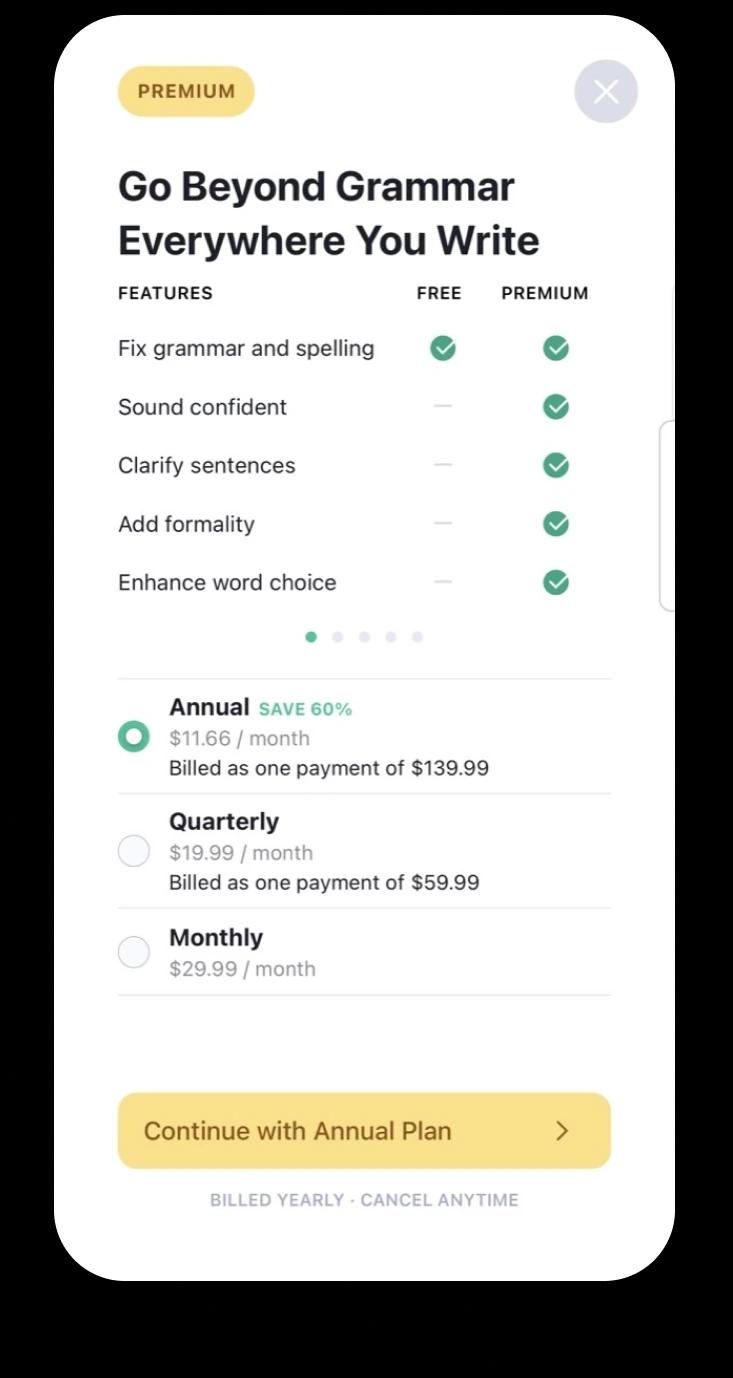Select the Quarterly plan radio button
This screenshot has width=733, height=1378.
pos(133,850)
